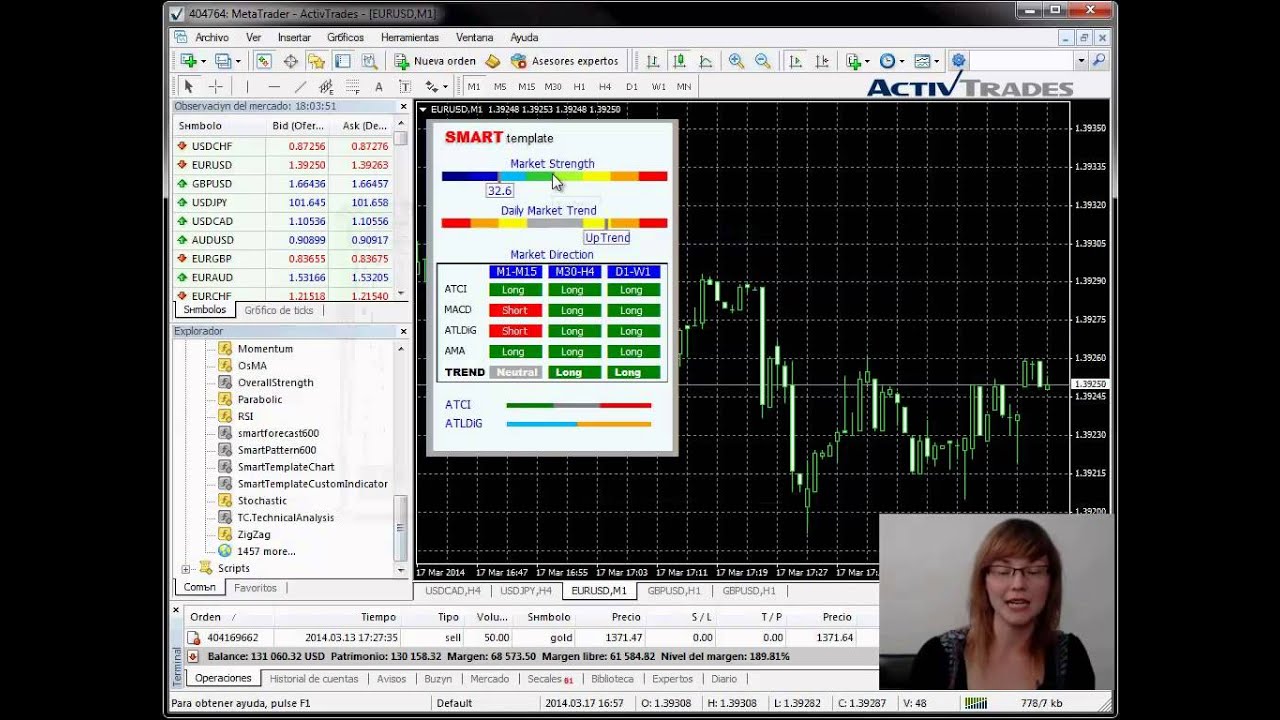Viewport: 1280px width, 720px height.
Task: Open the arrows symbols tool
Action: tap(431, 87)
